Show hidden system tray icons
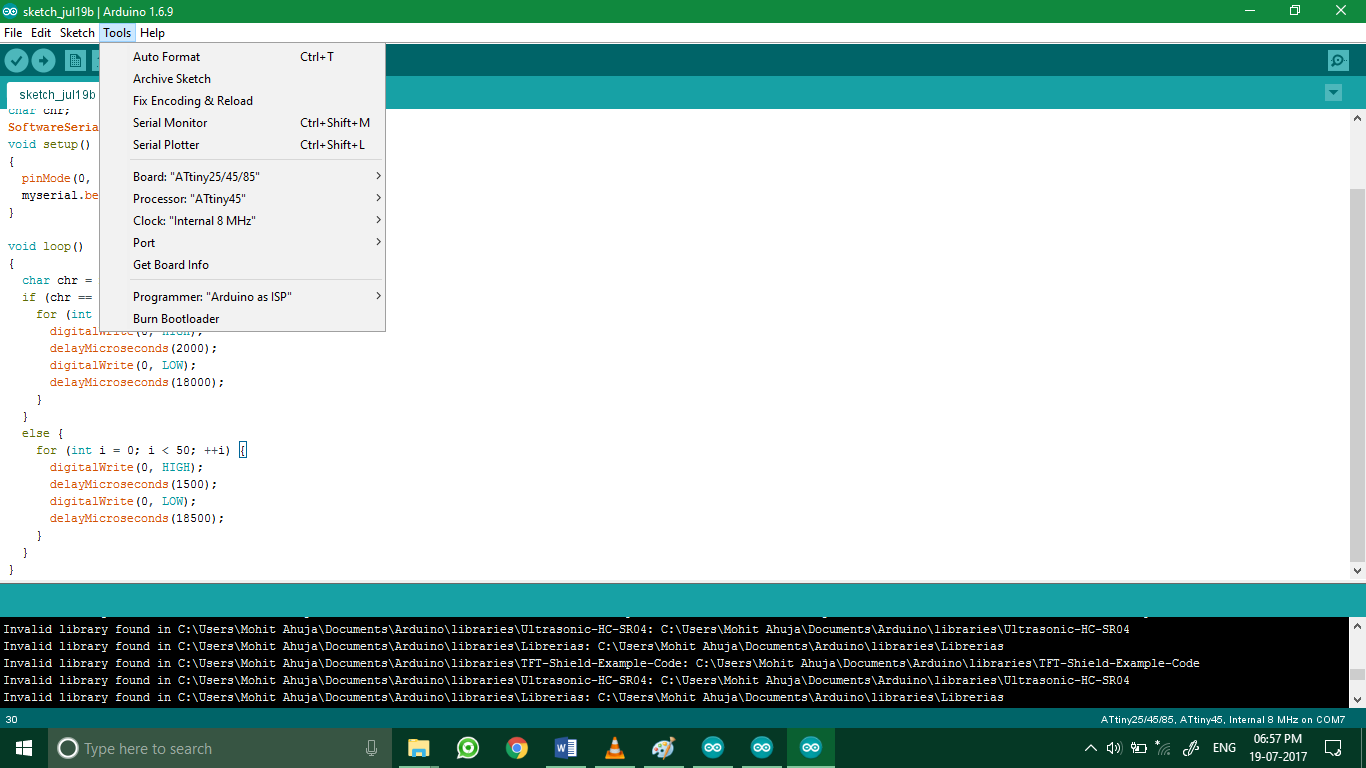Image resolution: width=1366 pixels, height=768 pixels. [1090, 748]
